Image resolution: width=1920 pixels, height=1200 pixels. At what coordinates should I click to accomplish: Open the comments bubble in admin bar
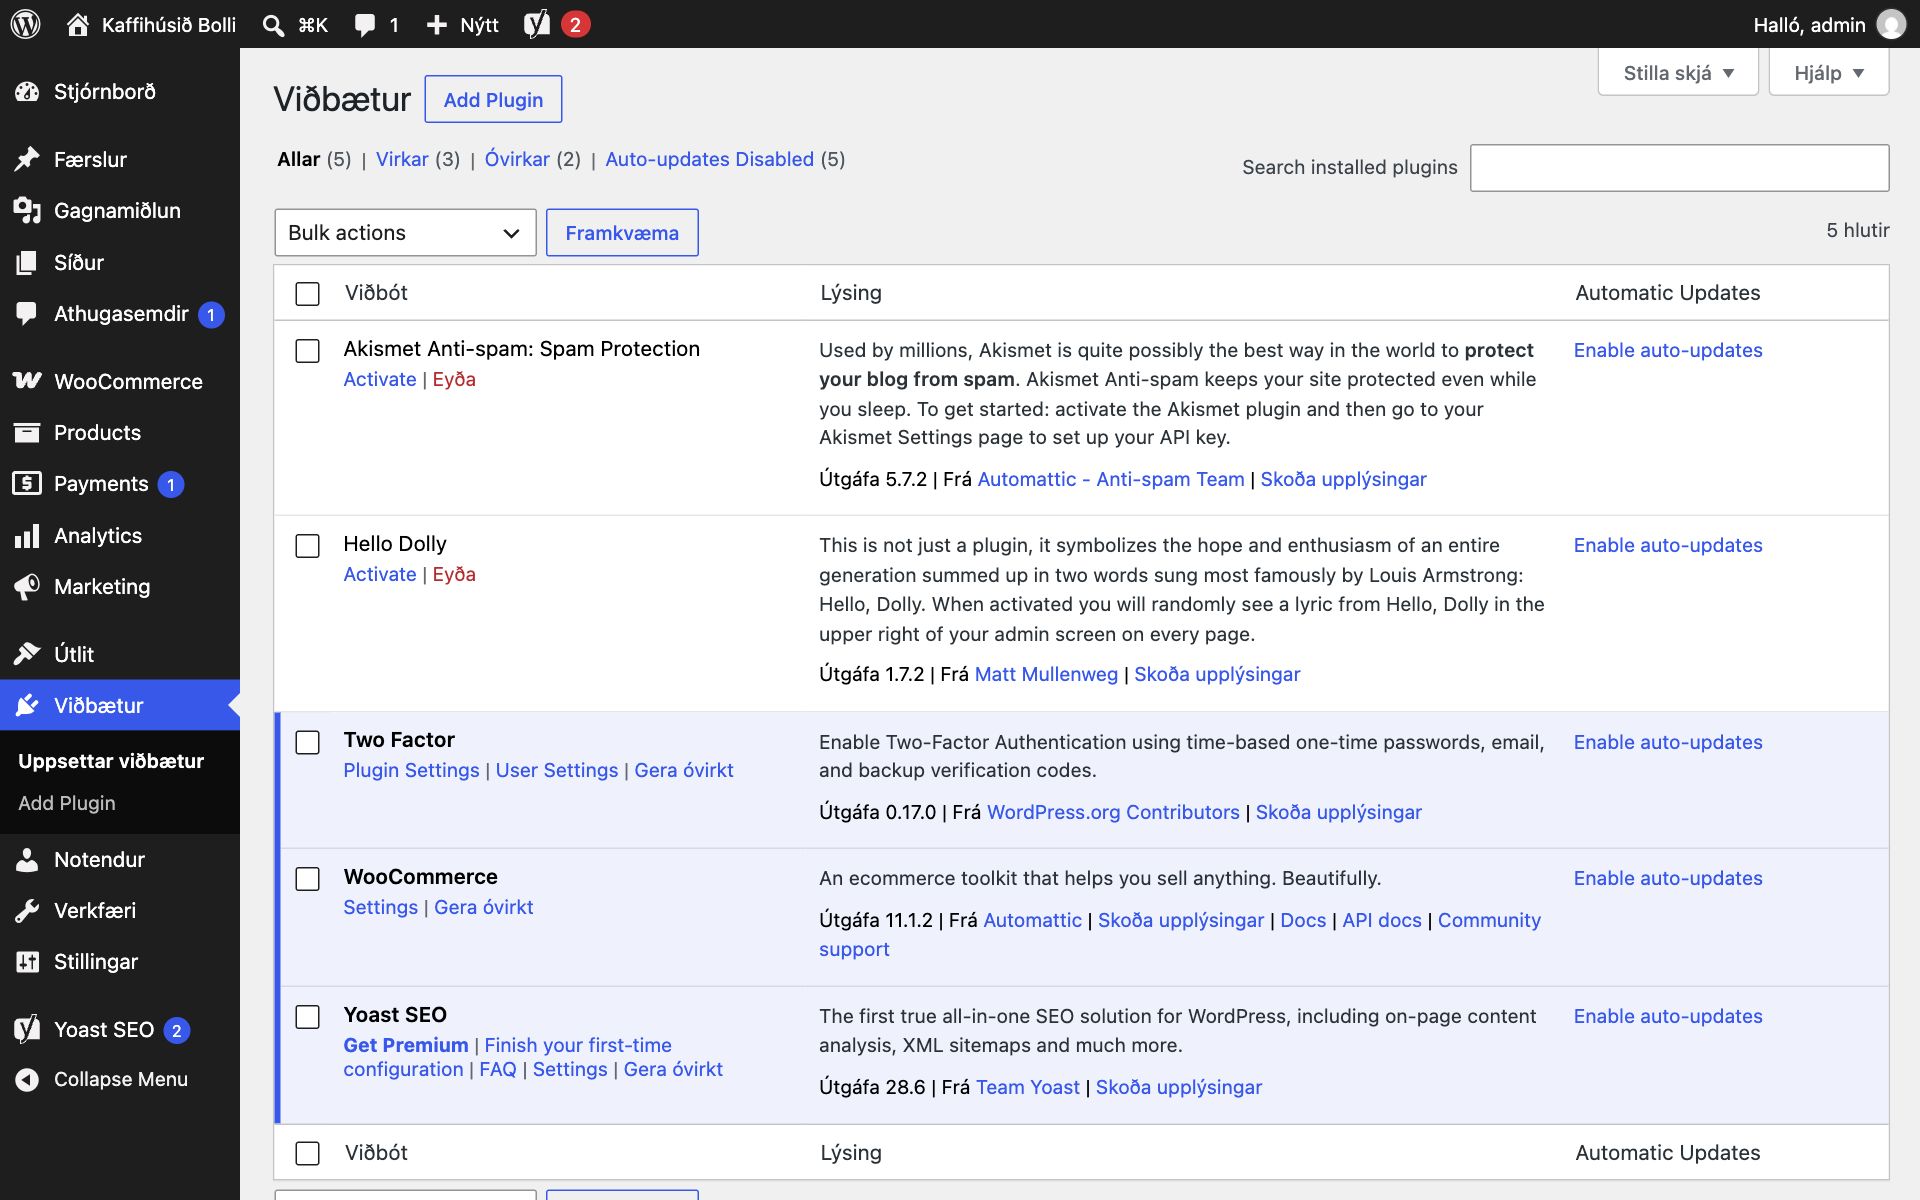pos(365,25)
